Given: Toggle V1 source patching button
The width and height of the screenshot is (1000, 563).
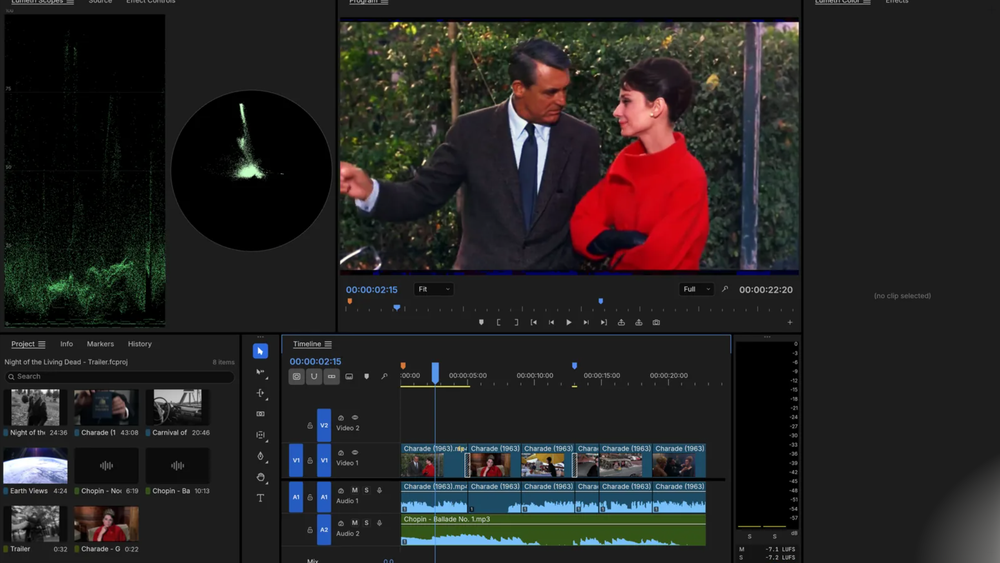Looking at the screenshot, I should (x=296, y=460).
